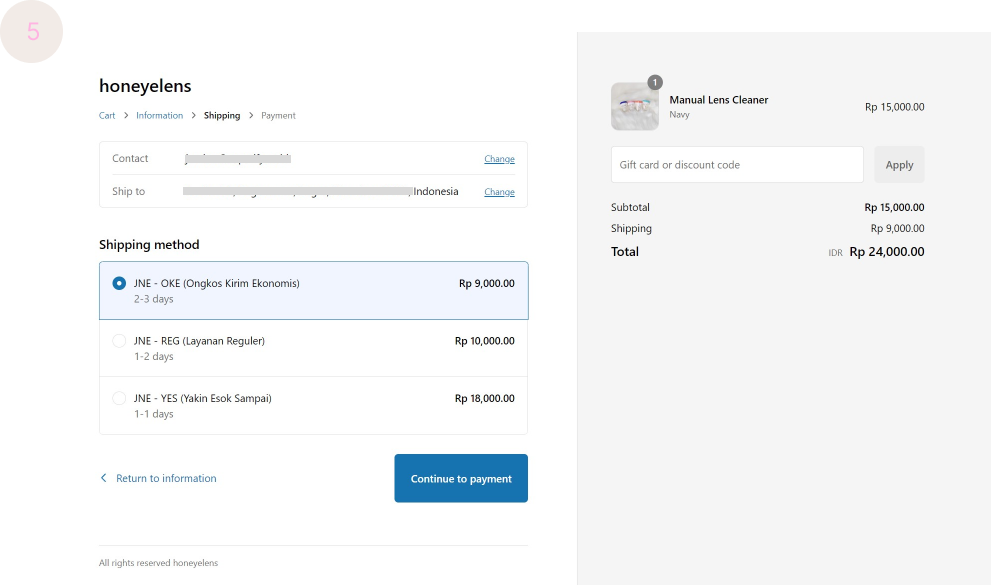Click the quantity badge on product image
This screenshot has height=585, width=991.
655,82
